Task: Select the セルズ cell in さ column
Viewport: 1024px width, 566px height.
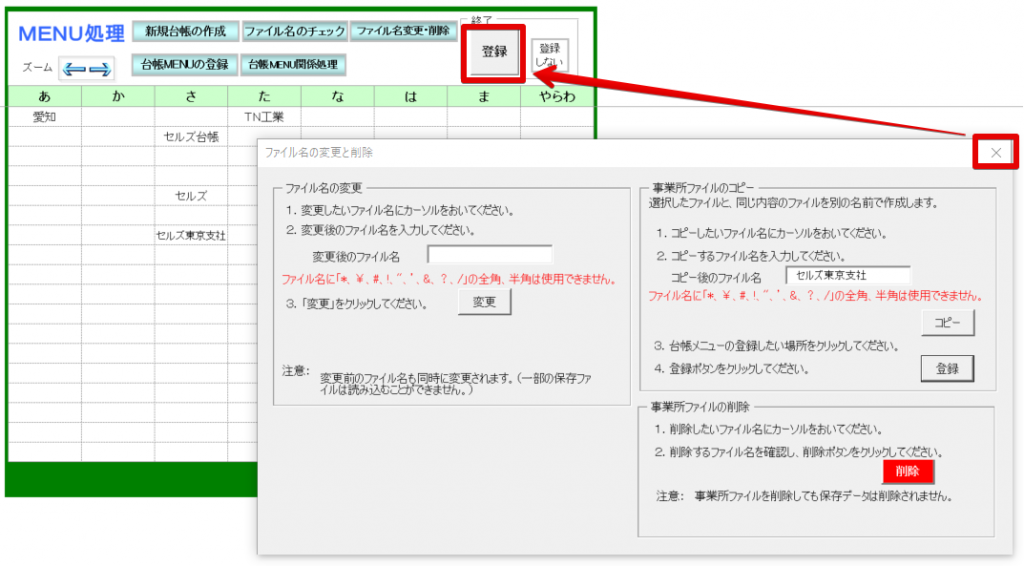Action: point(191,196)
